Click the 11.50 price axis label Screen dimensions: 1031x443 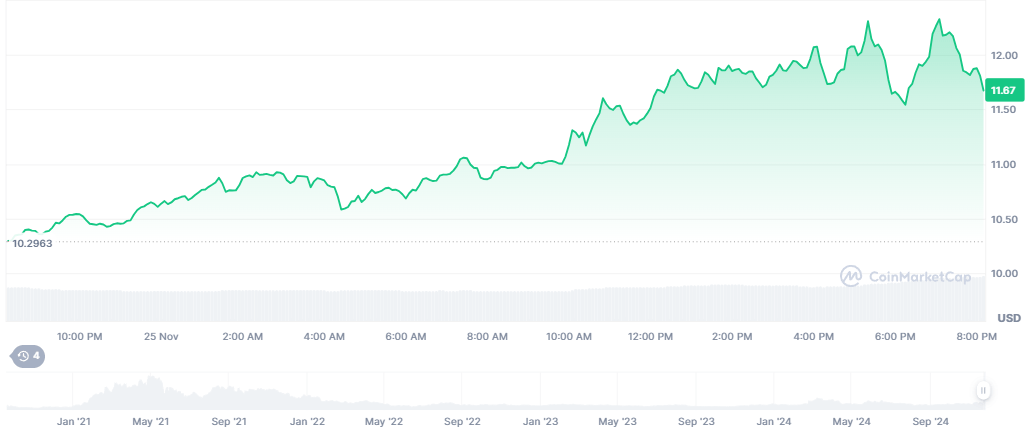point(1003,110)
